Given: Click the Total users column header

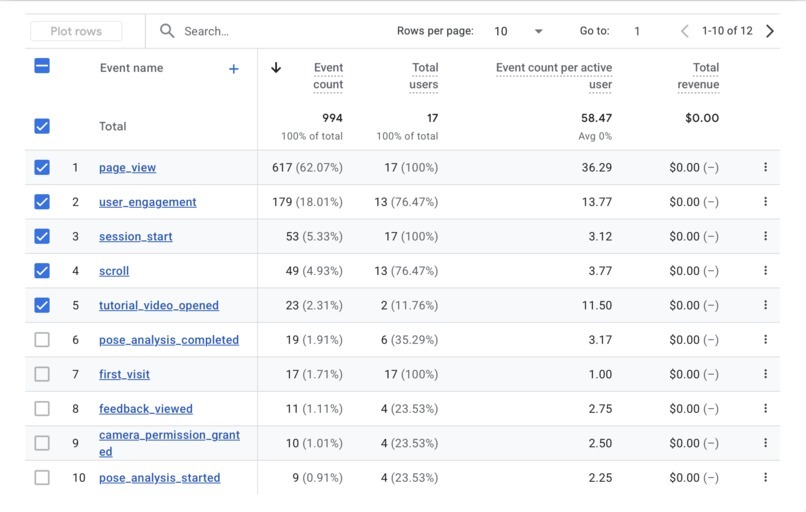Looking at the screenshot, I should pyautogui.click(x=424, y=76).
